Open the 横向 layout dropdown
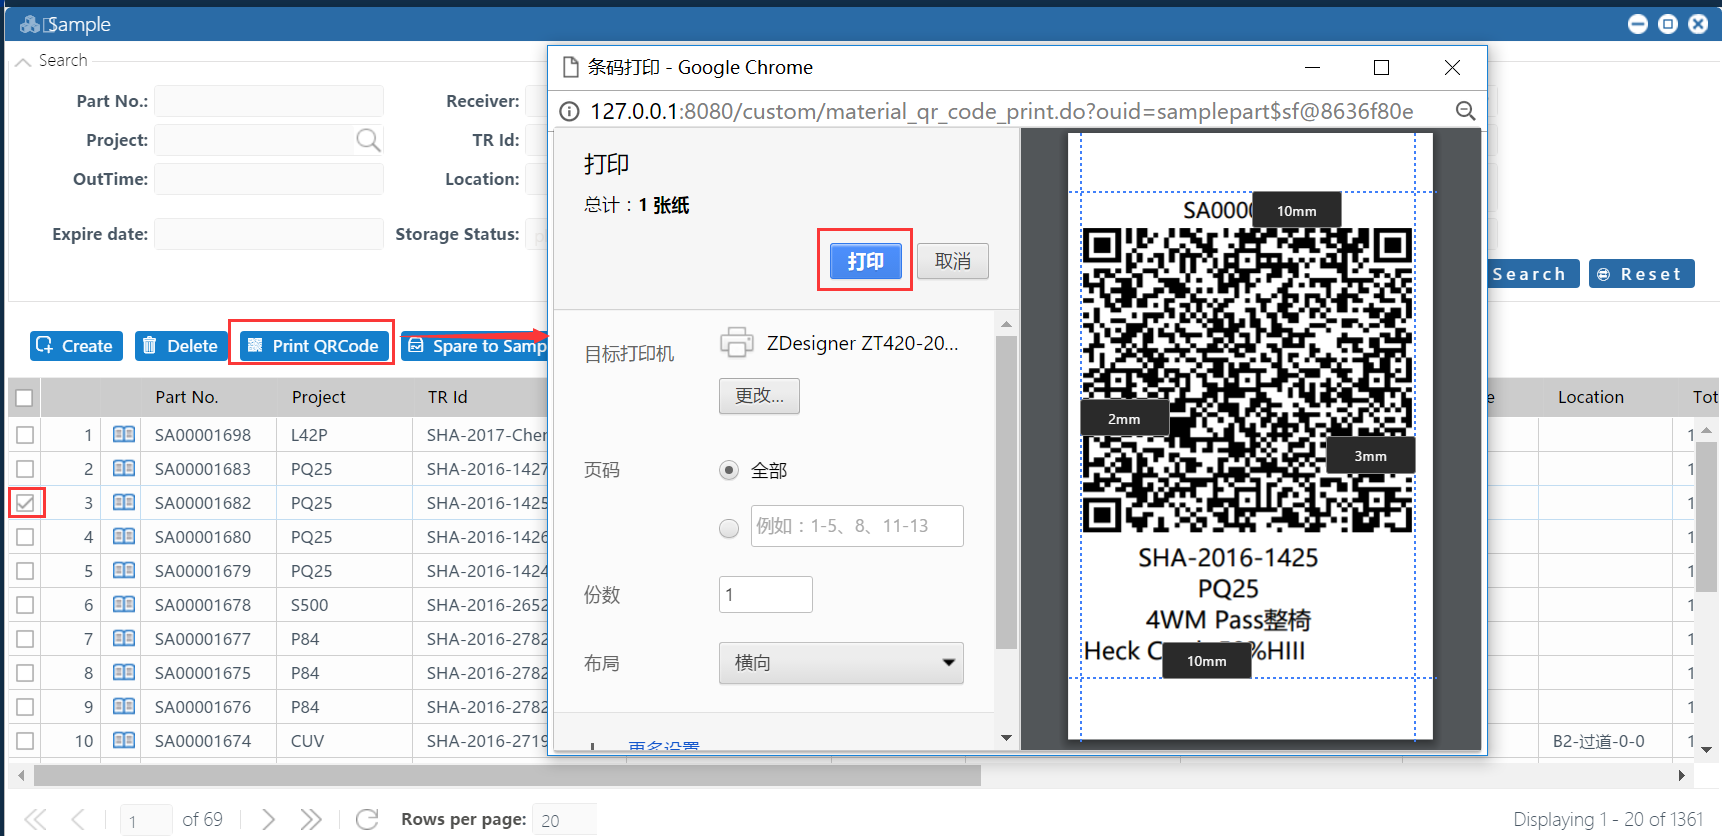This screenshot has height=836, width=1722. pyautogui.click(x=840, y=663)
